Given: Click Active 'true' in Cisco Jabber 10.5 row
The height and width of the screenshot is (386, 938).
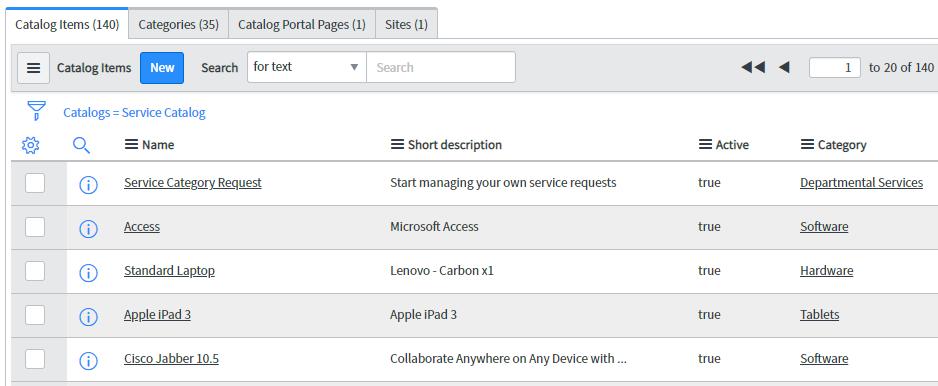Looking at the screenshot, I should click(x=709, y=358).
